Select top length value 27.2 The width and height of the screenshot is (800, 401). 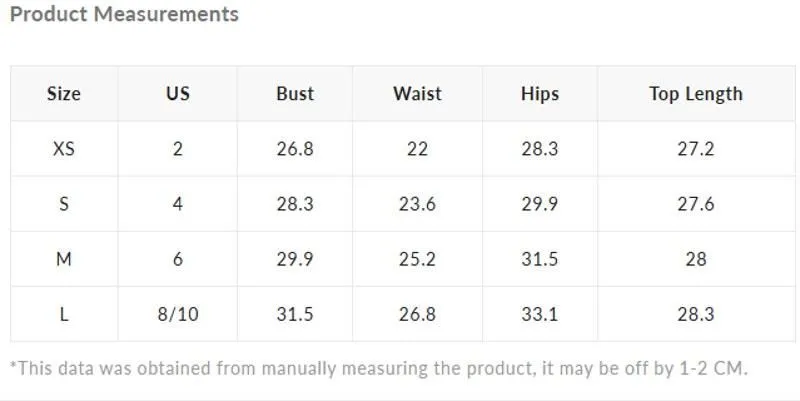pos(696,149)
